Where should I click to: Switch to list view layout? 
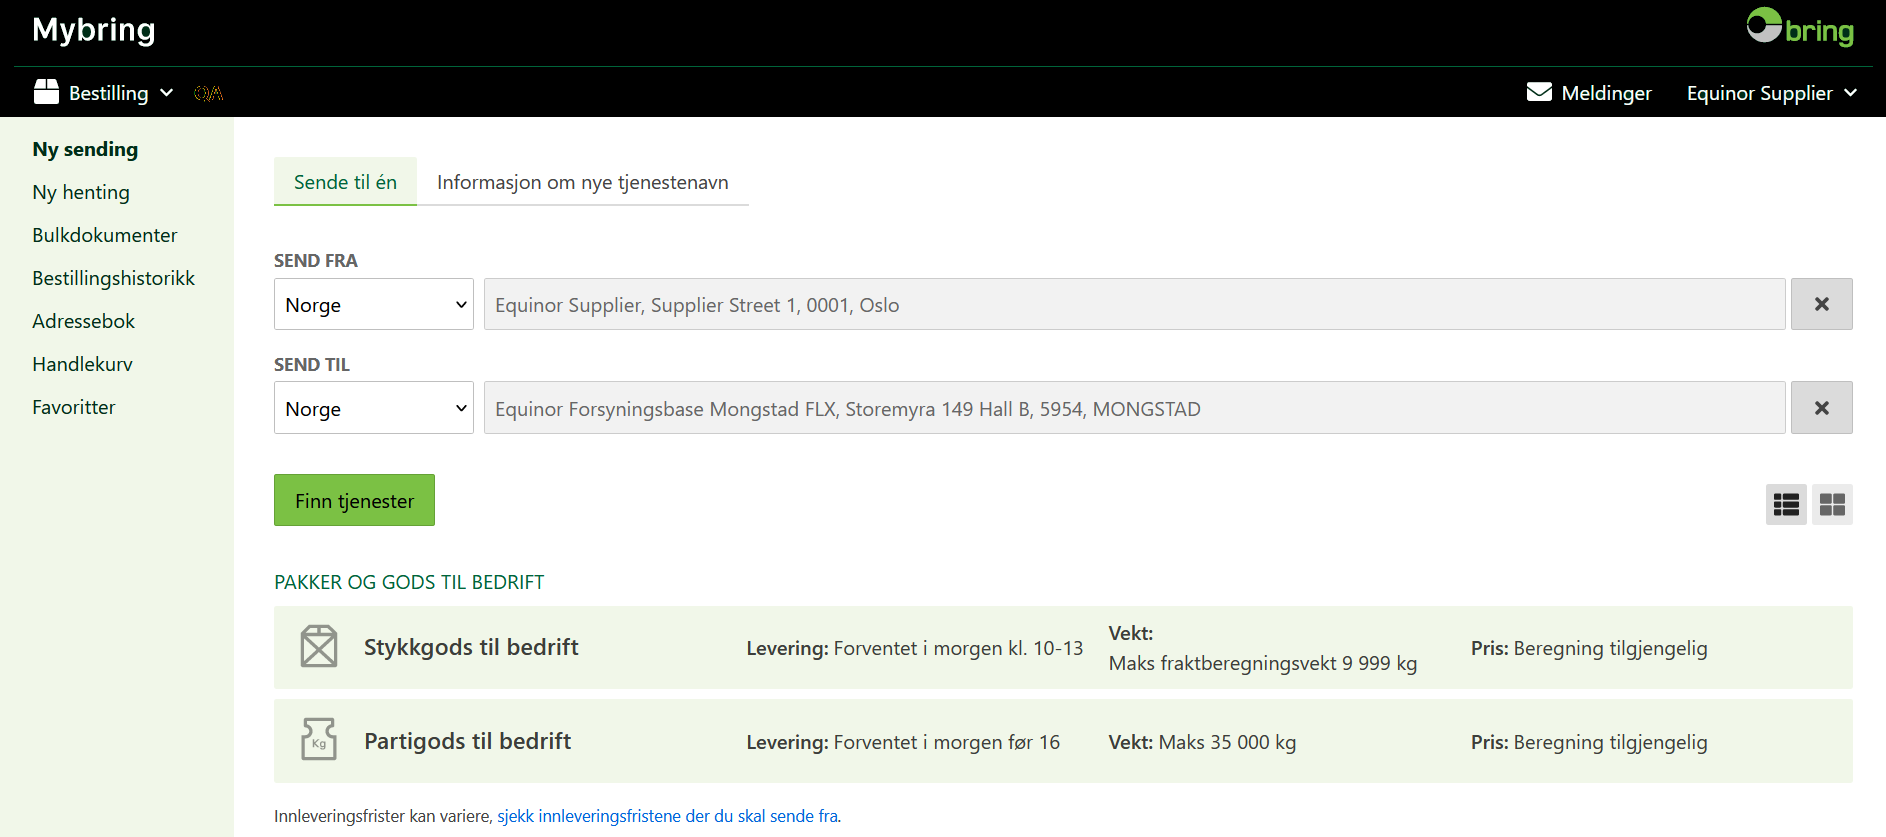point(1786,504)
